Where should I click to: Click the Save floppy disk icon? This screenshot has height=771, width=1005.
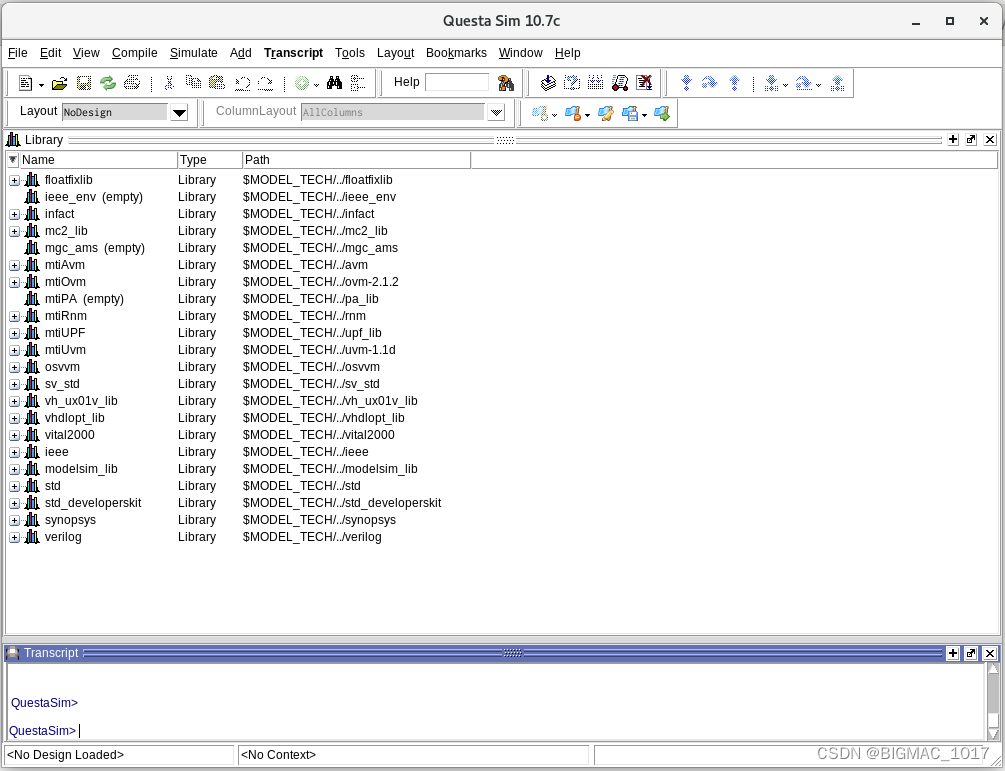[84, 83]
